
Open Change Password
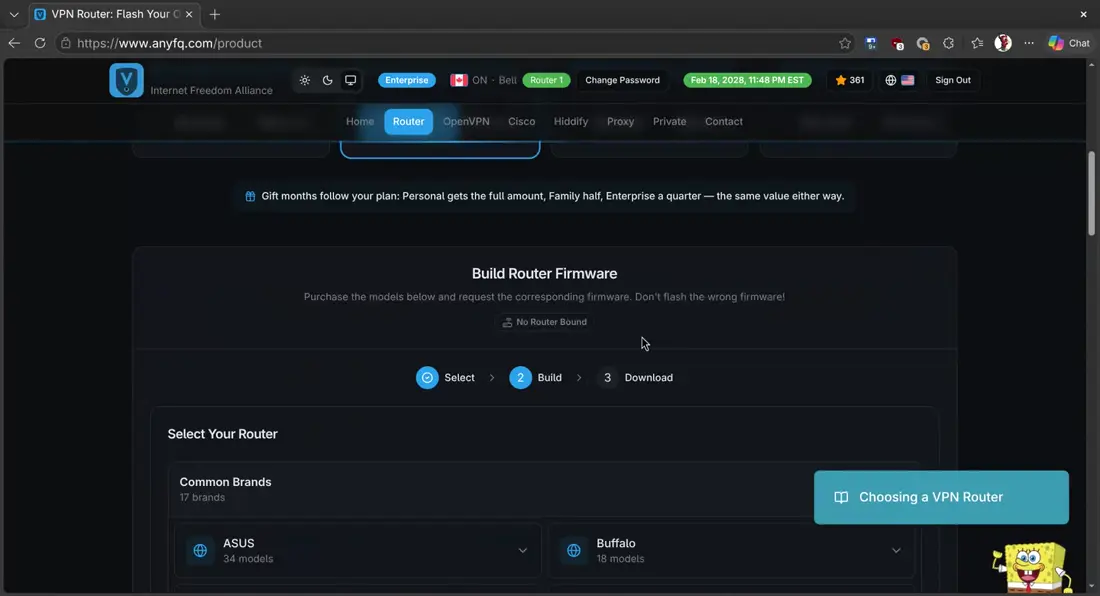(x=622, y=80)
